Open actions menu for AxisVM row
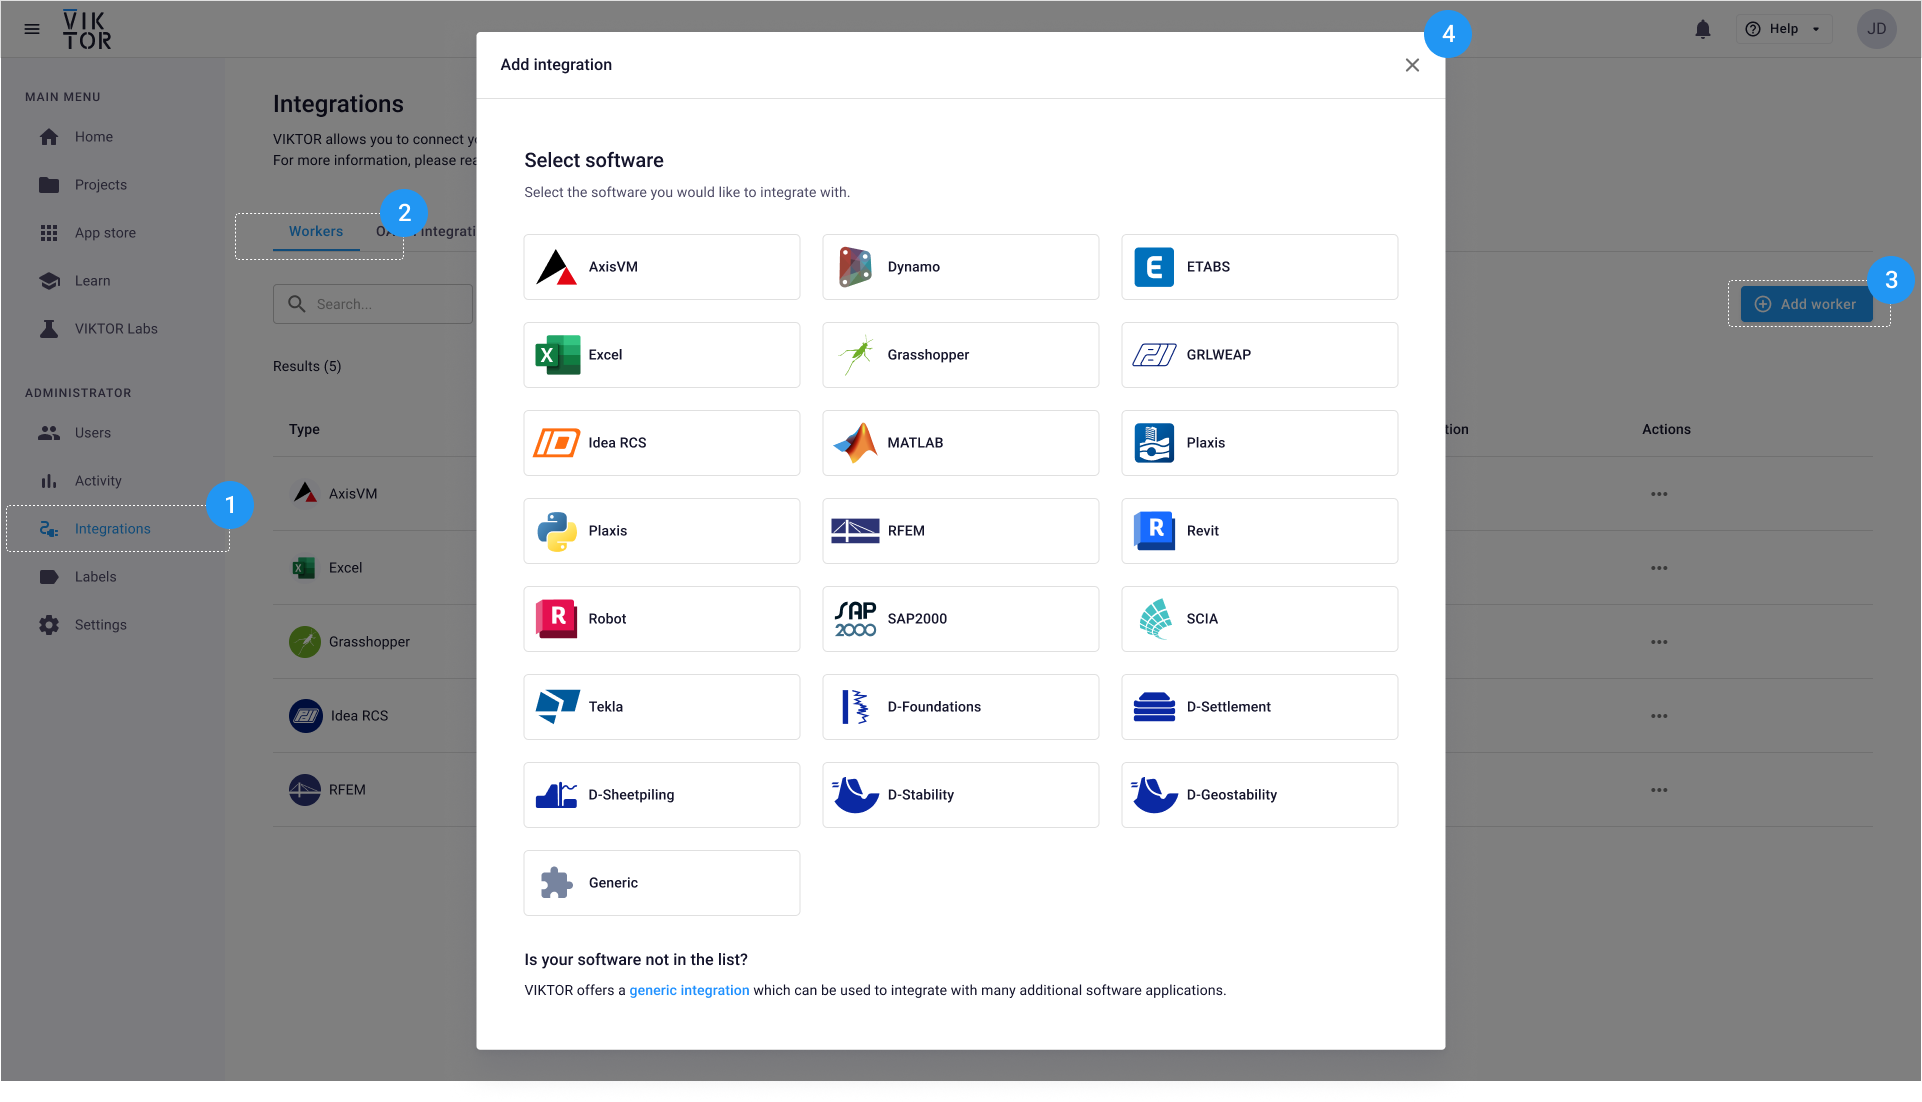The height and width of the screenshot is (1102, 1922). point(1659,494)
